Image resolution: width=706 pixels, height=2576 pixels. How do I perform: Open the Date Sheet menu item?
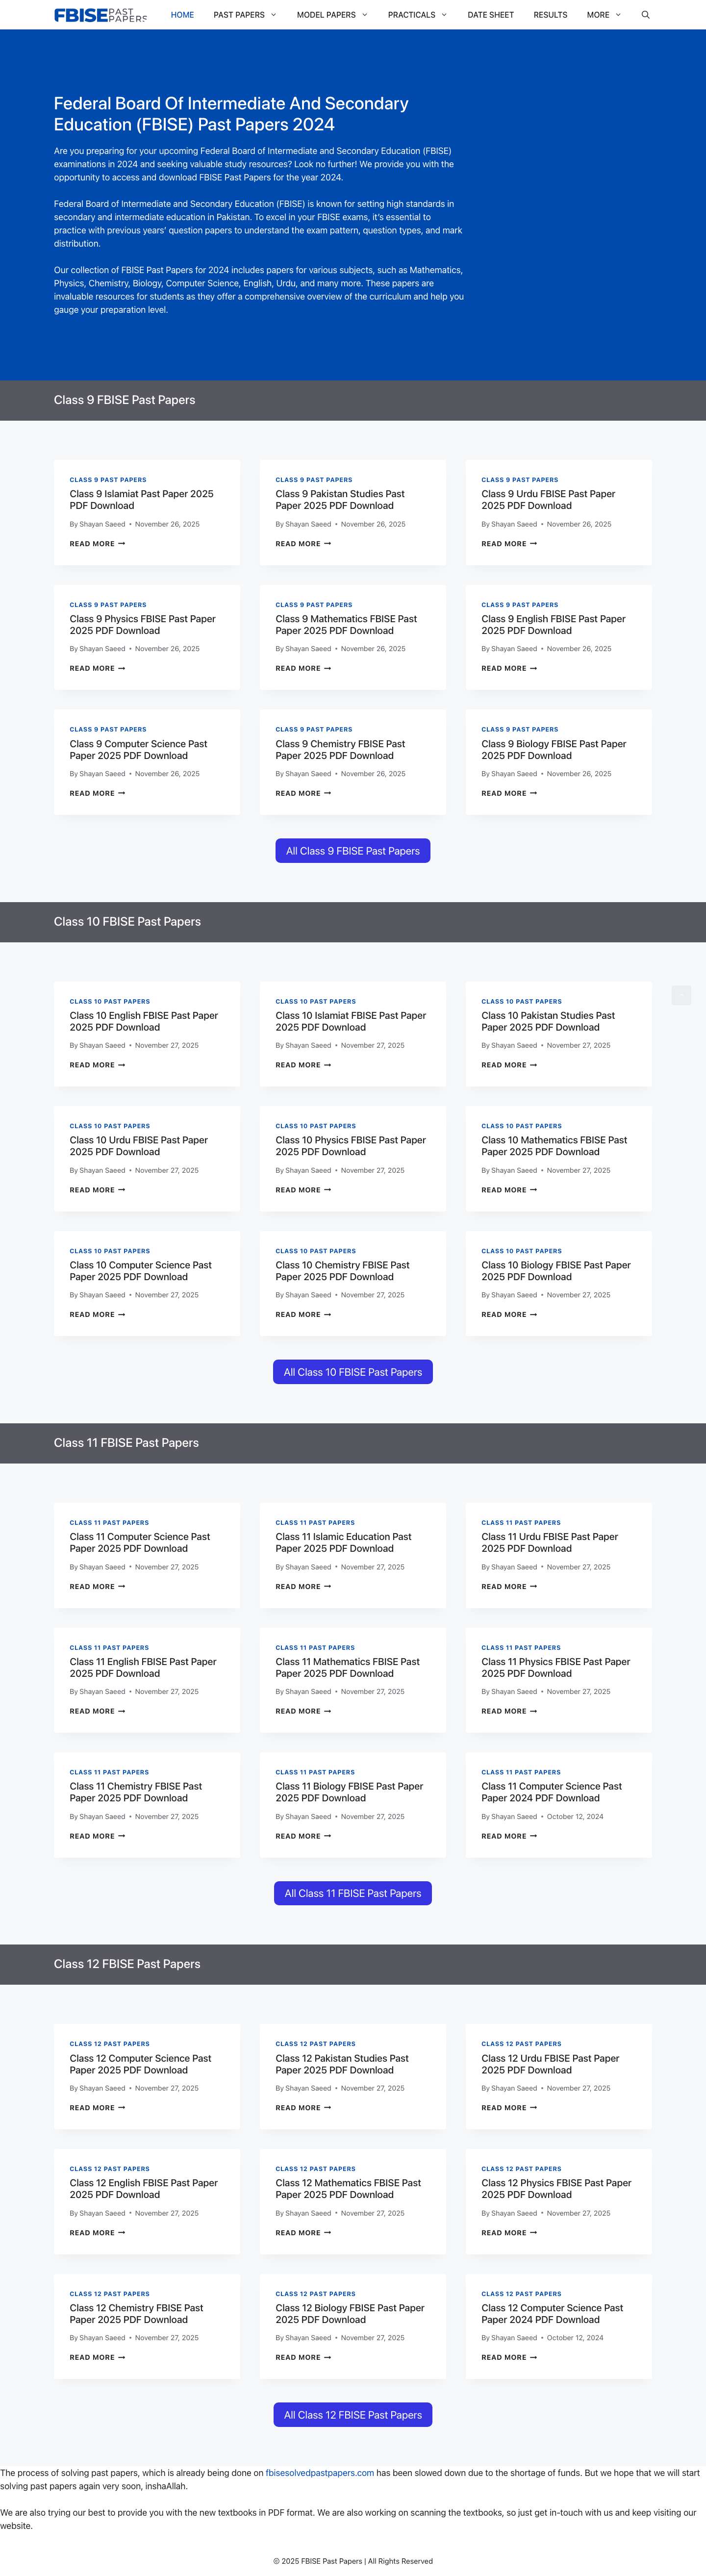pyautogui.click(x=491, y=15)
